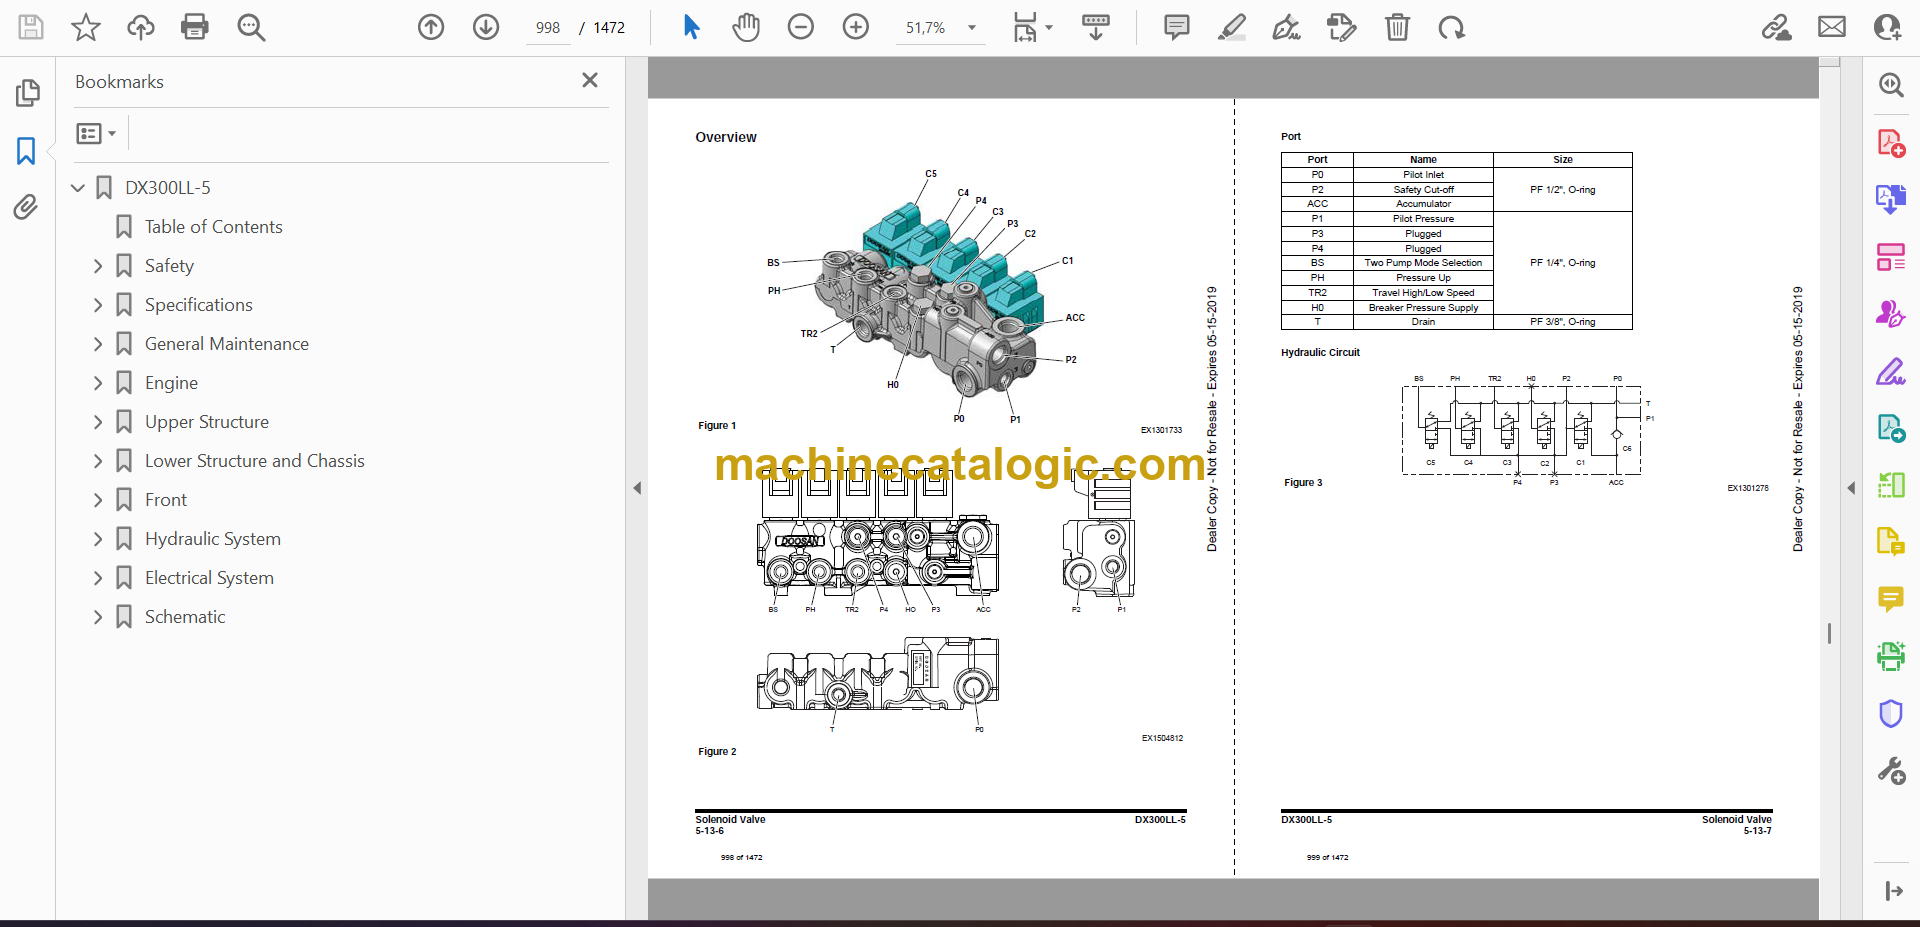Image resolution: width=1920 pixels, height=927 pixels.
Task: Open page thumbnails panel
Action: pos(27,93)
